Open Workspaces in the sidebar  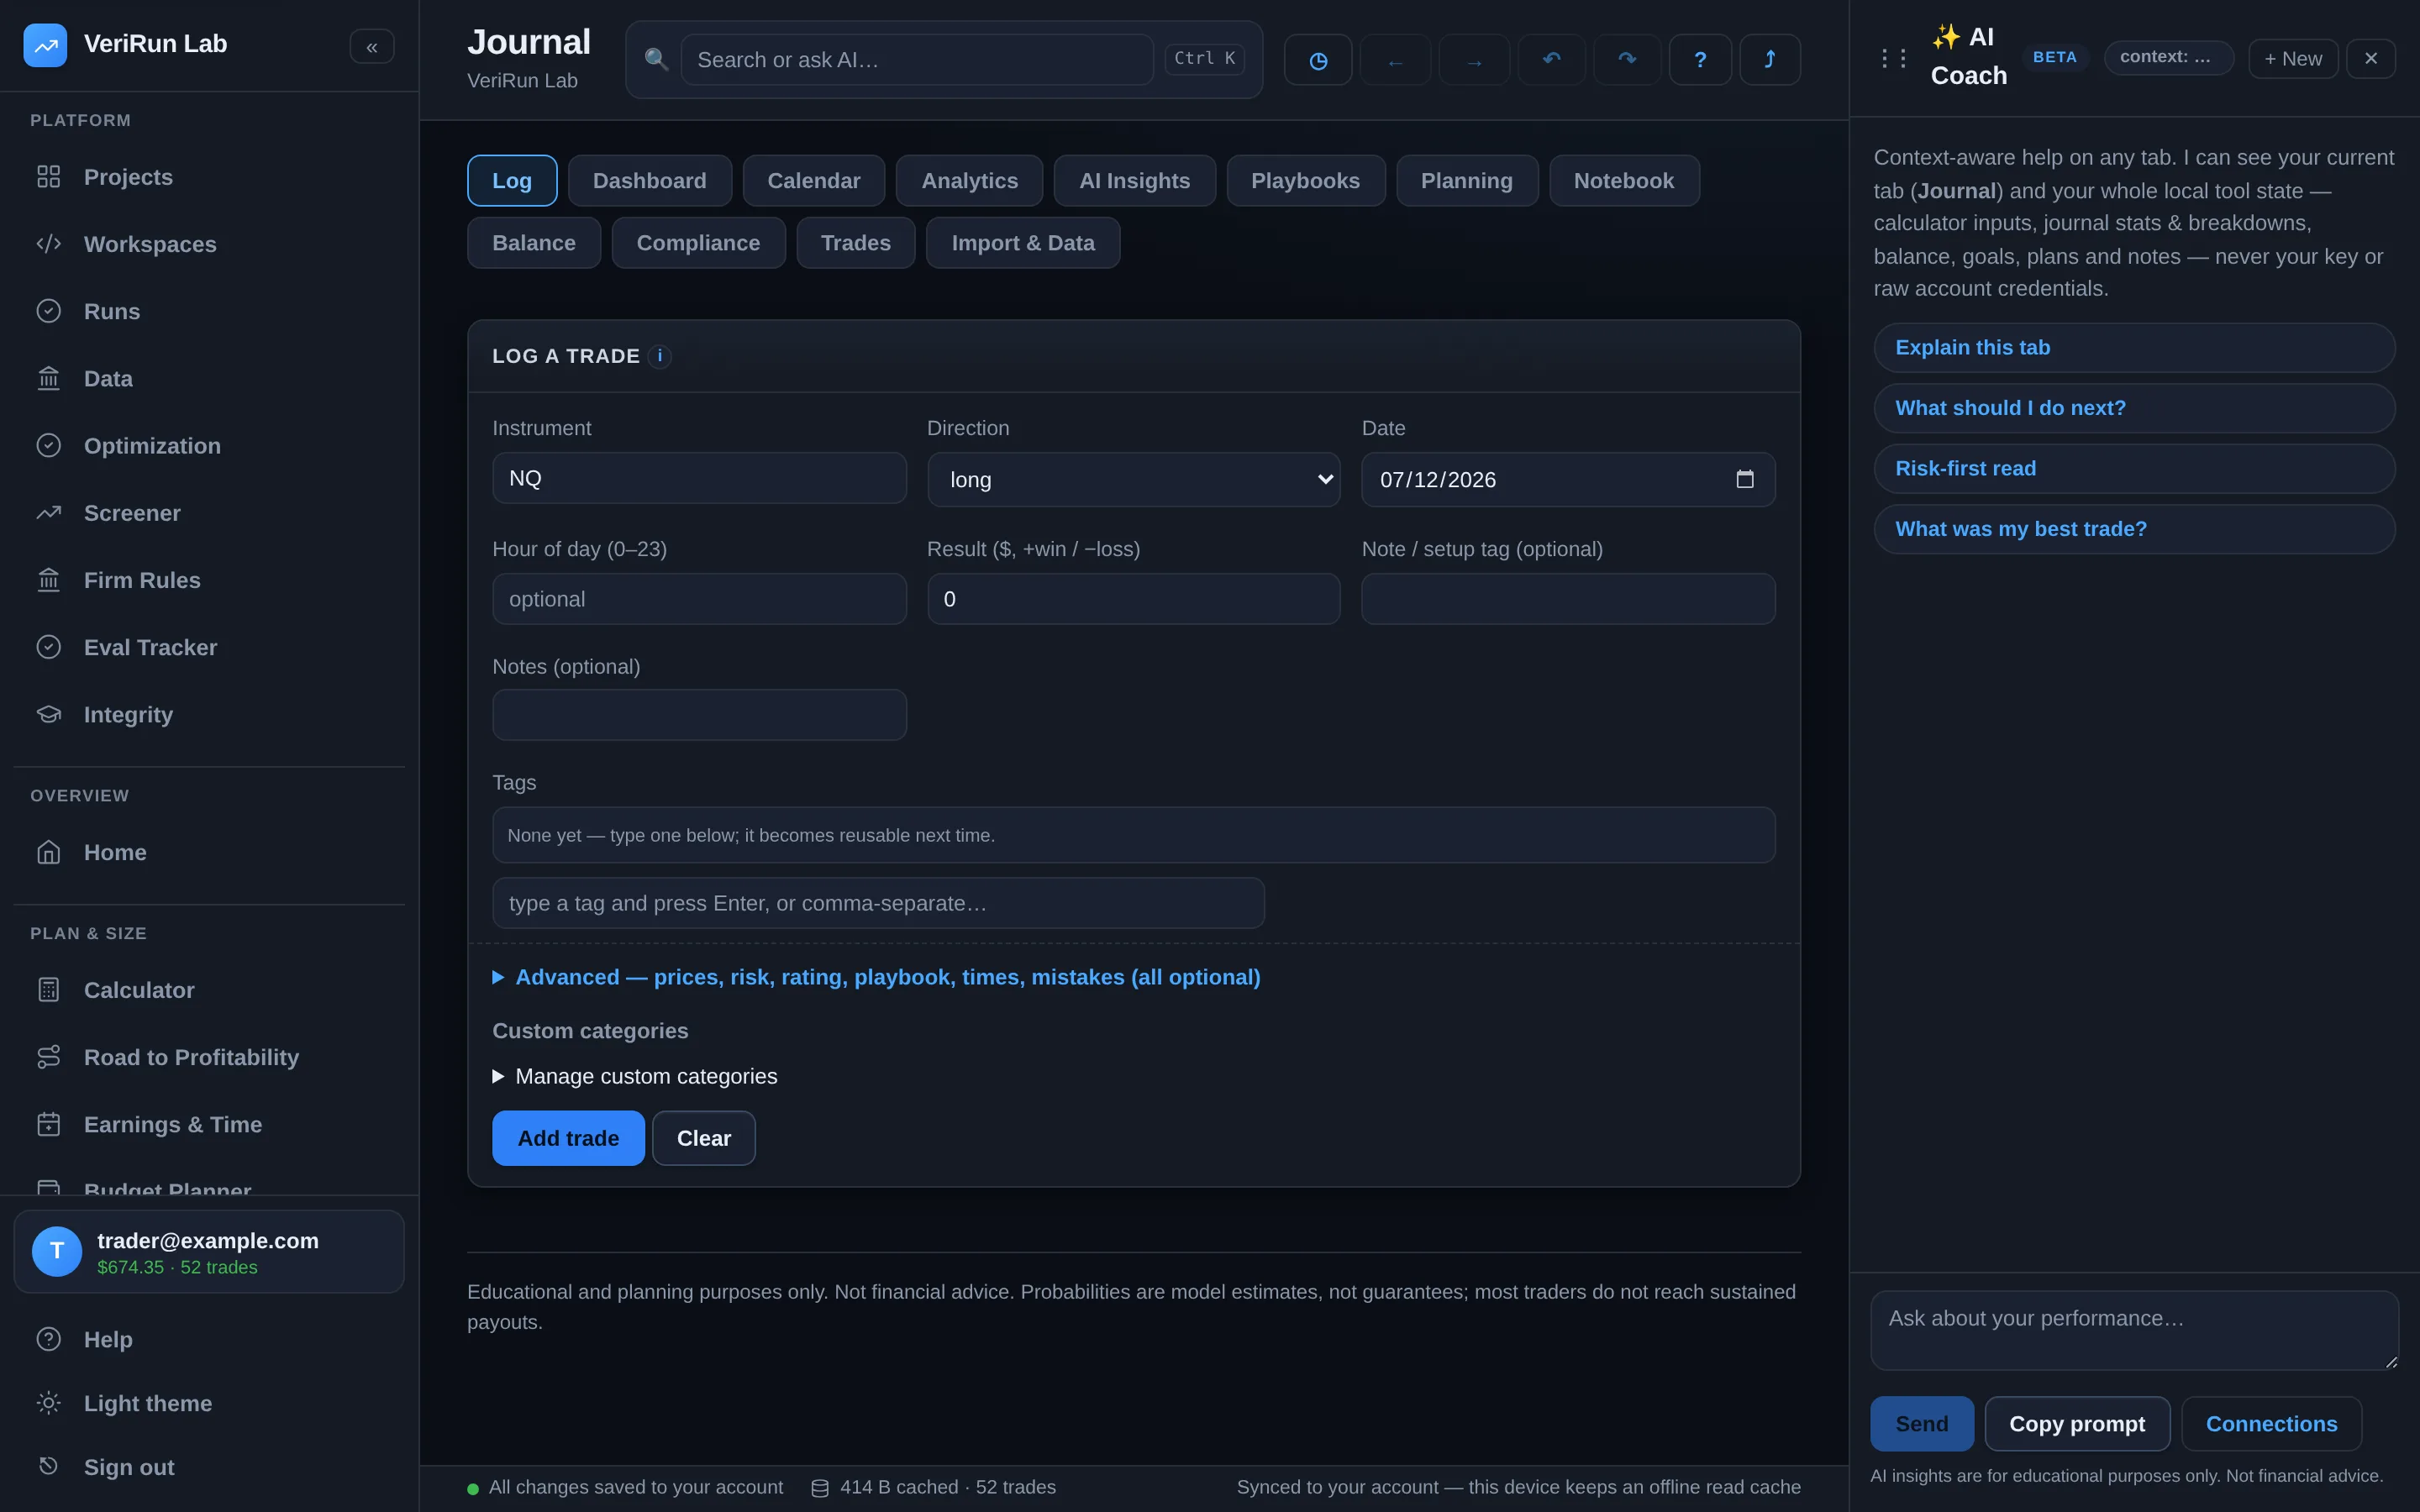[x=209, y=244]
